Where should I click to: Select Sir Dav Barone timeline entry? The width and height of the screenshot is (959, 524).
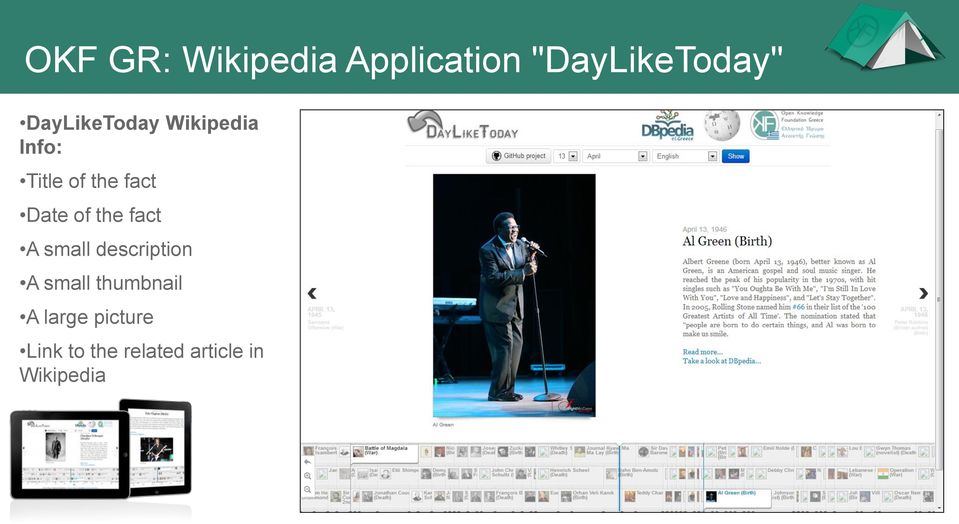(x=653, y=451)
